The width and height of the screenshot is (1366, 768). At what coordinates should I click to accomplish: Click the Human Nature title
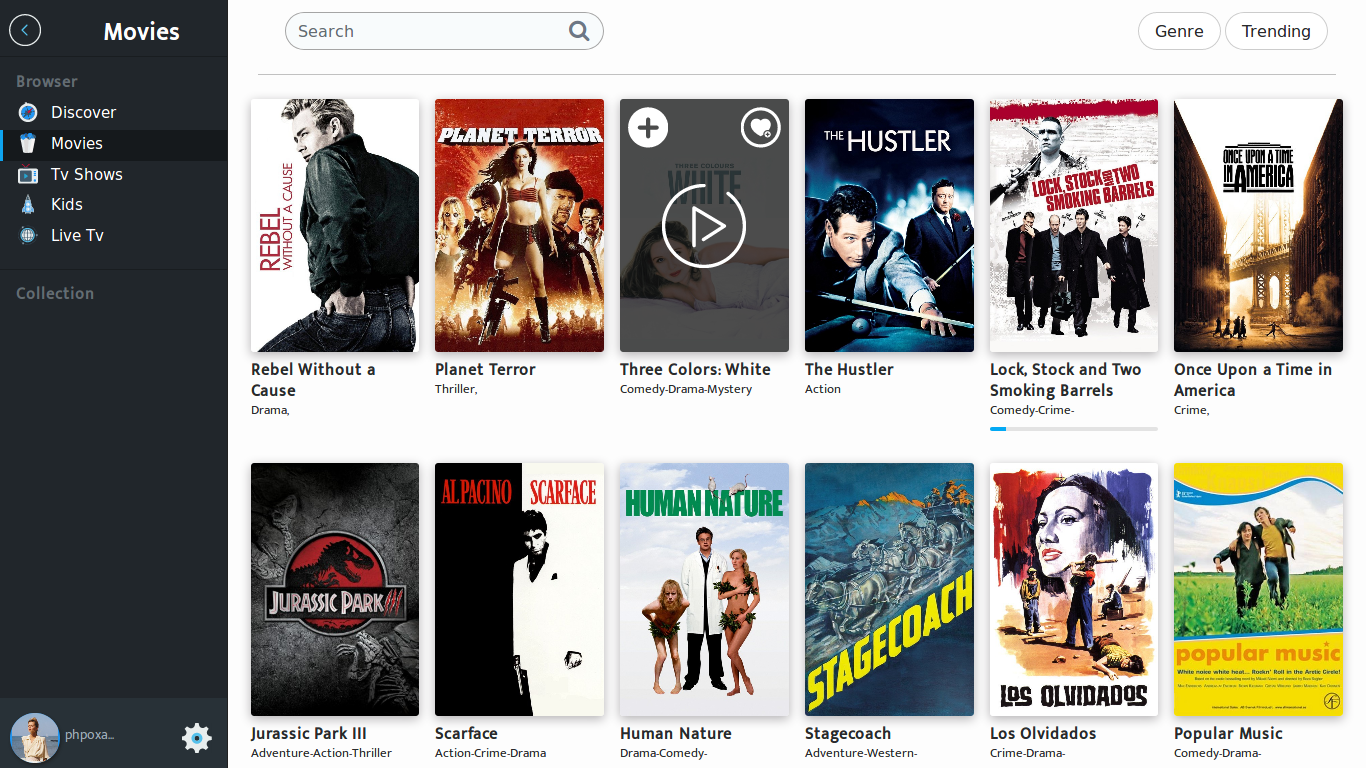[676, 733]
